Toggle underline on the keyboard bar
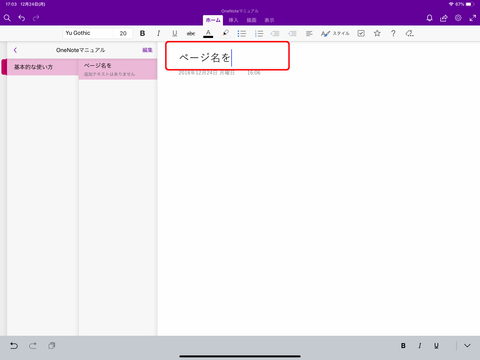Image resolution: width=480 pixels, height=360 pixels. coord(436,346)
